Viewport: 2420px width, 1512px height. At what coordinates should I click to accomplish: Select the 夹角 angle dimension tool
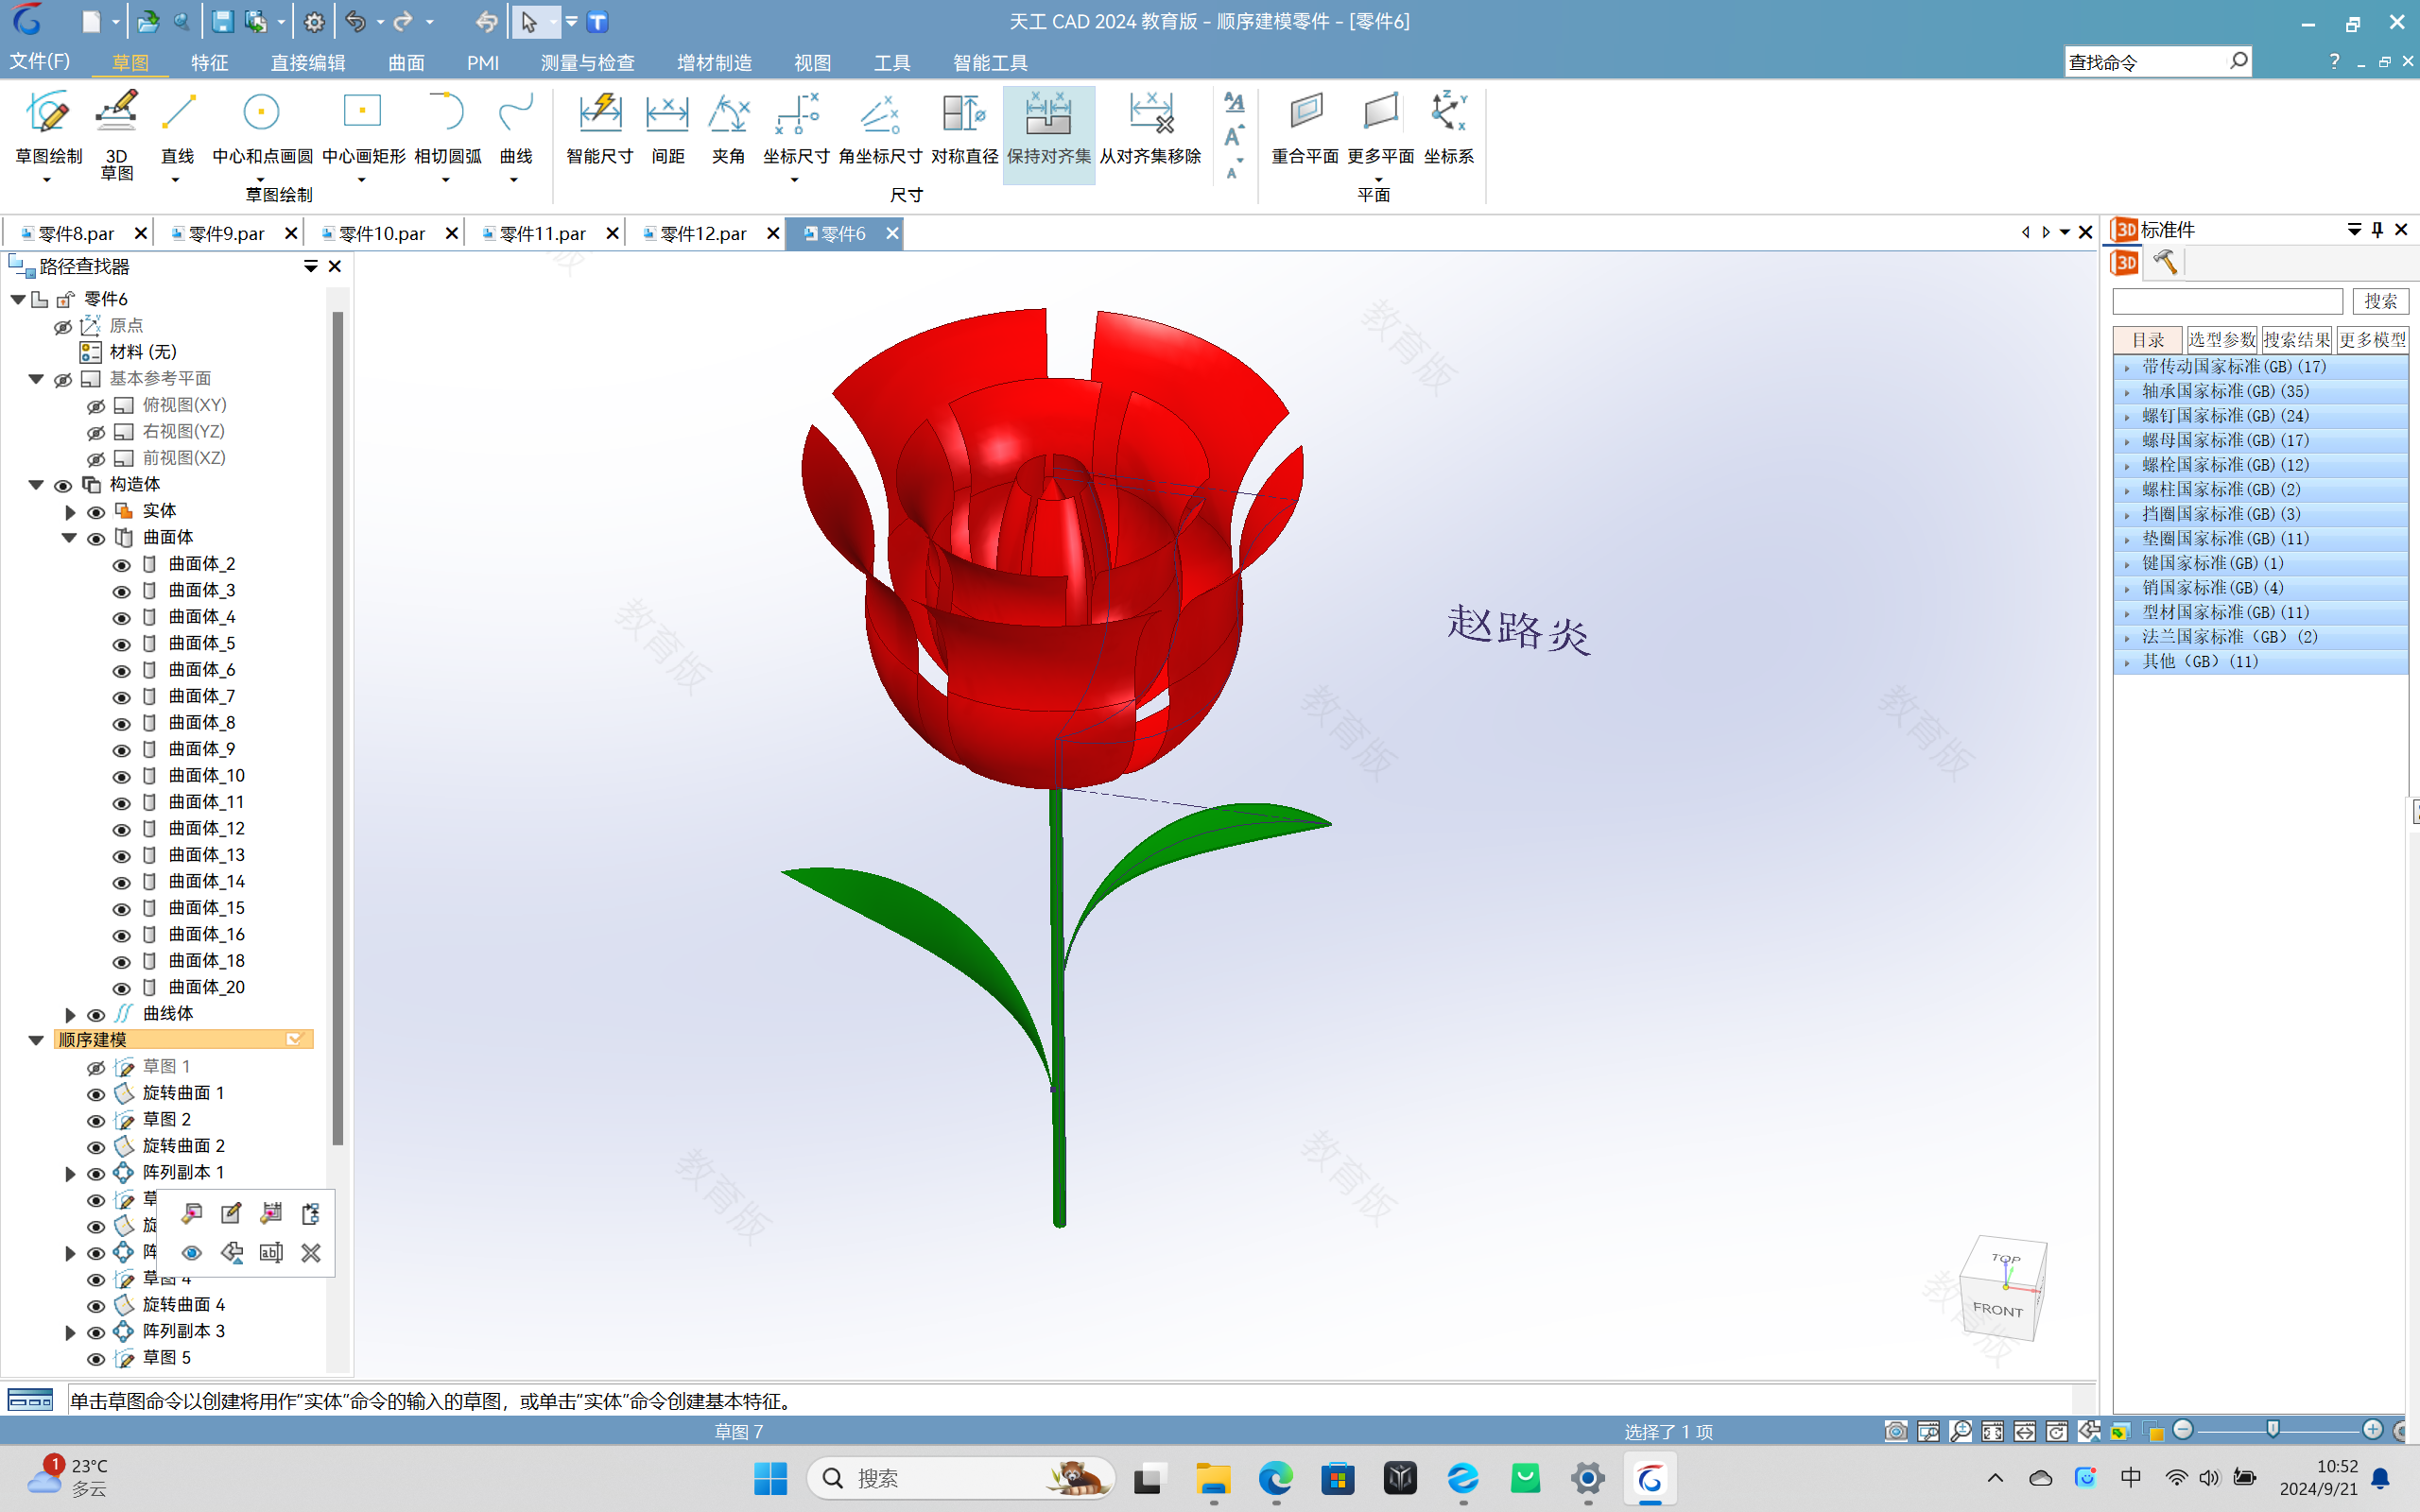(728, 128)
